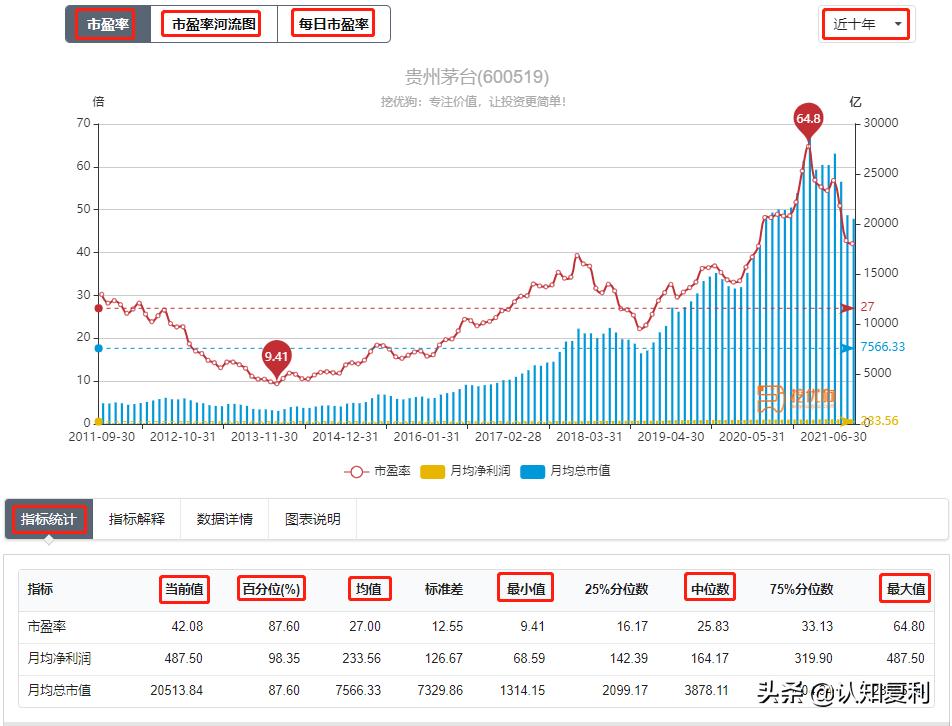Click the blue 月均总市值 legend square
Viewport: 952px width, 726px height.
[533, 470]
